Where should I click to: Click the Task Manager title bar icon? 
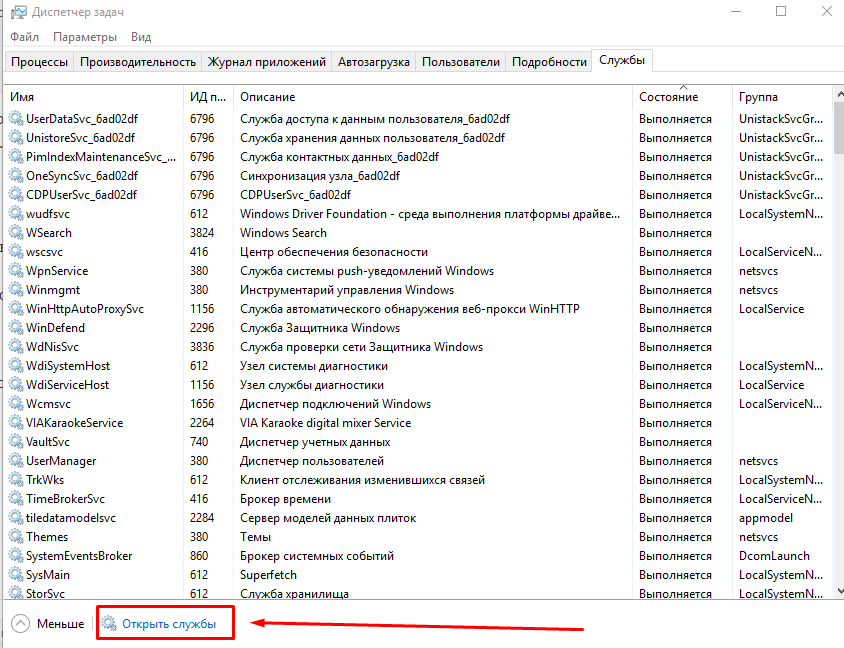pos(19,12)
